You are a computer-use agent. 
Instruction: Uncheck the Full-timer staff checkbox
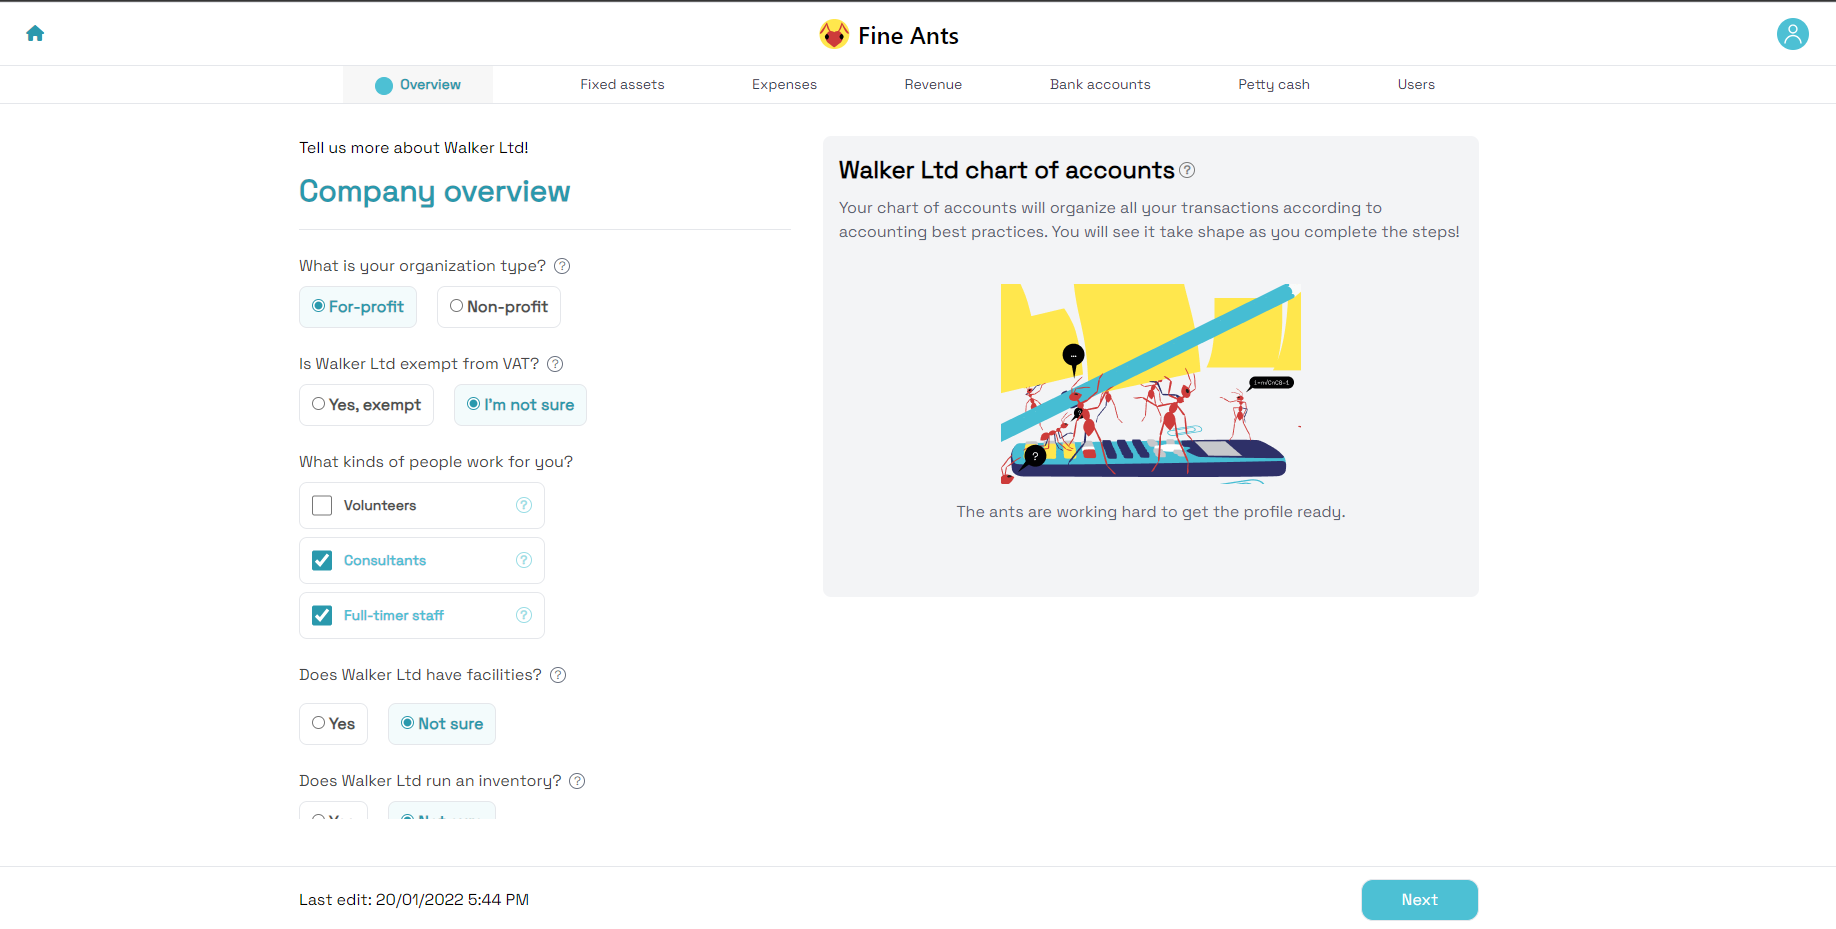pyautogui.click(x=322, y=616)
